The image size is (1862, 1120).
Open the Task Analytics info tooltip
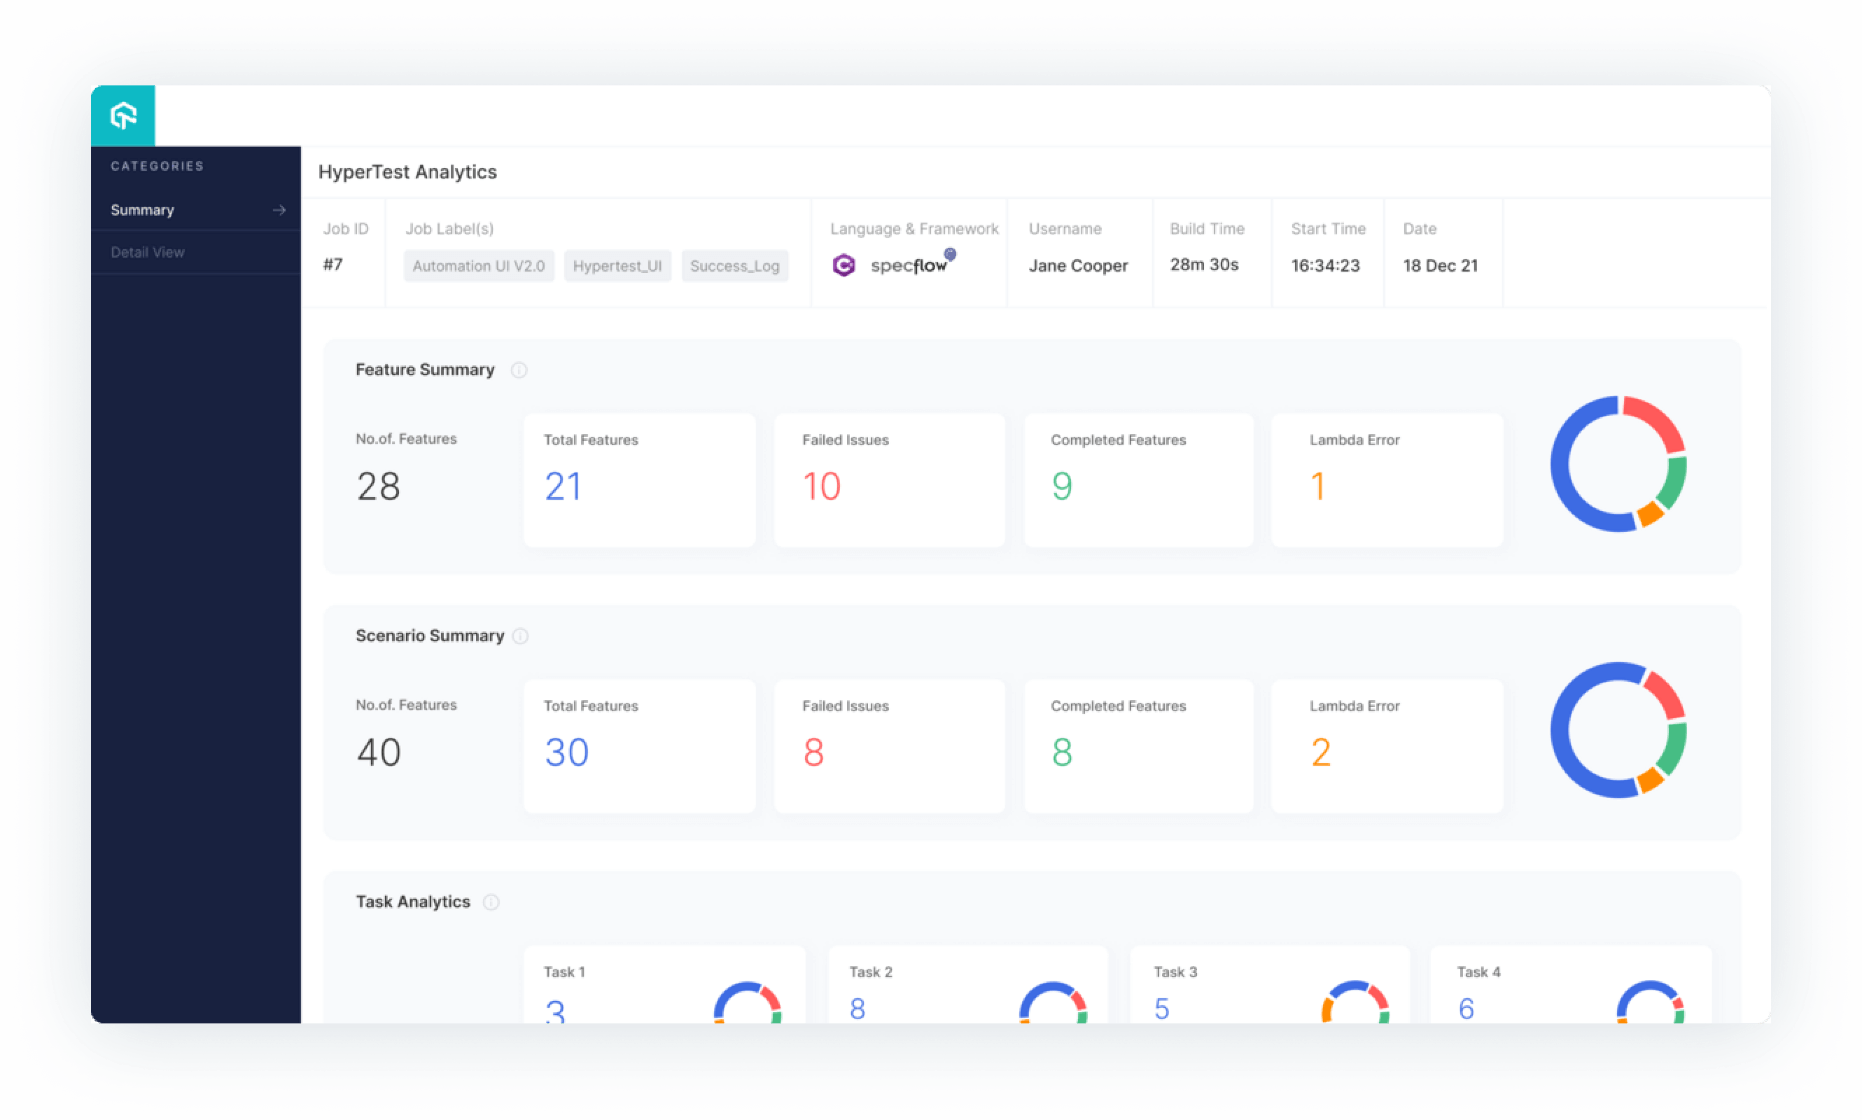pos(491,901)
